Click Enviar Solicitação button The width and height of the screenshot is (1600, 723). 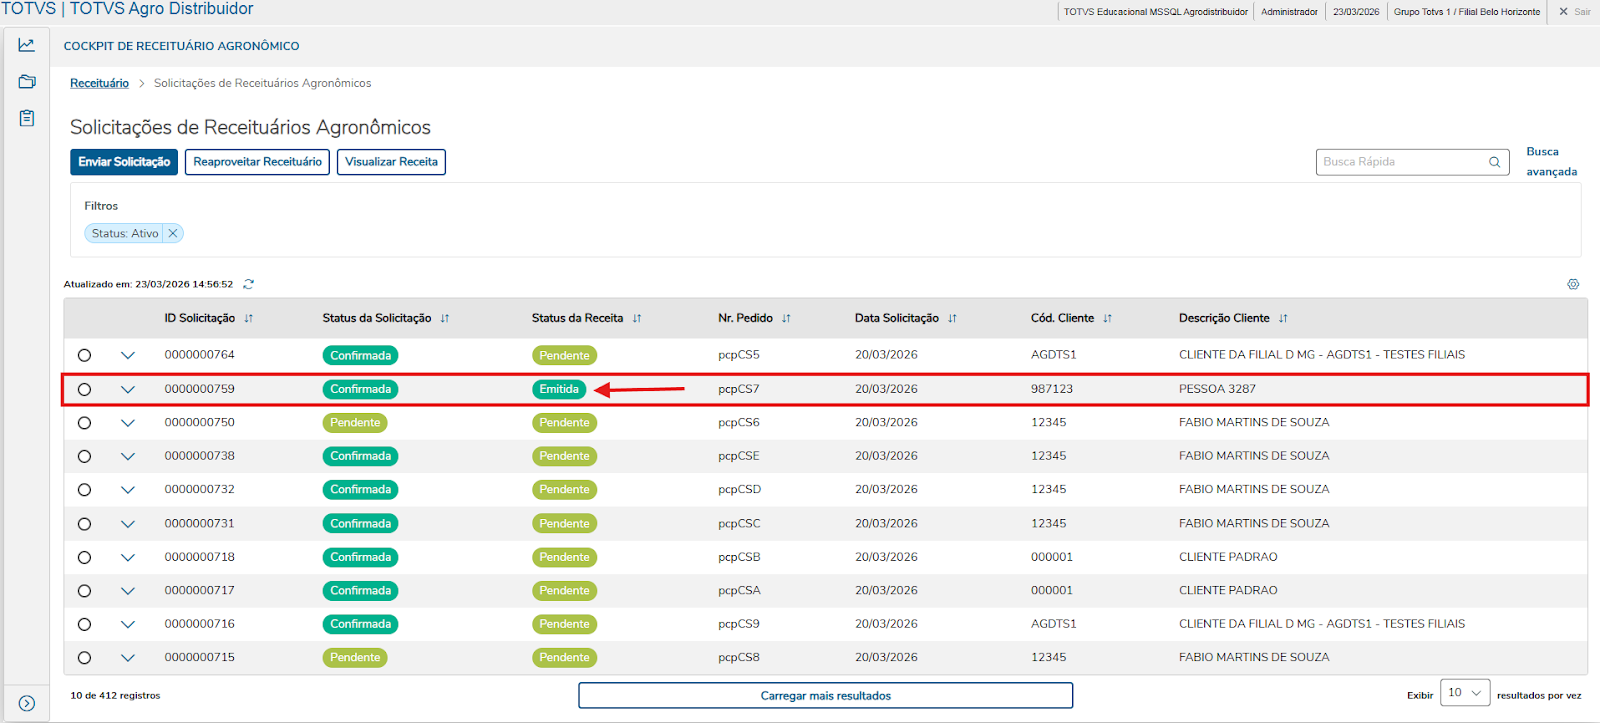tap(124, 162)
